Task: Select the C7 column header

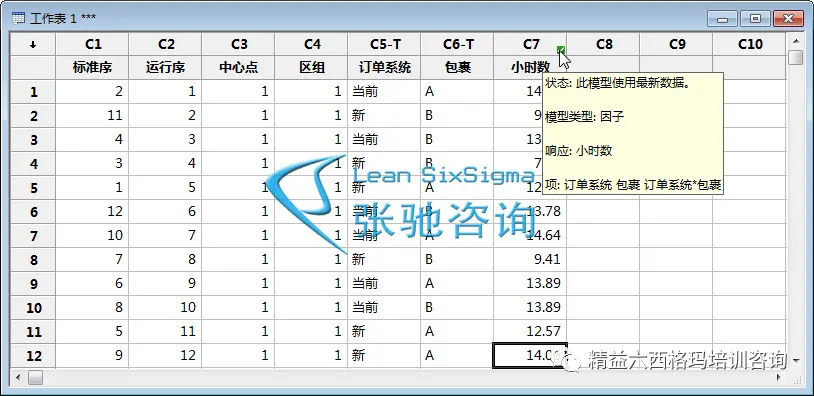Action: [531, 45]
